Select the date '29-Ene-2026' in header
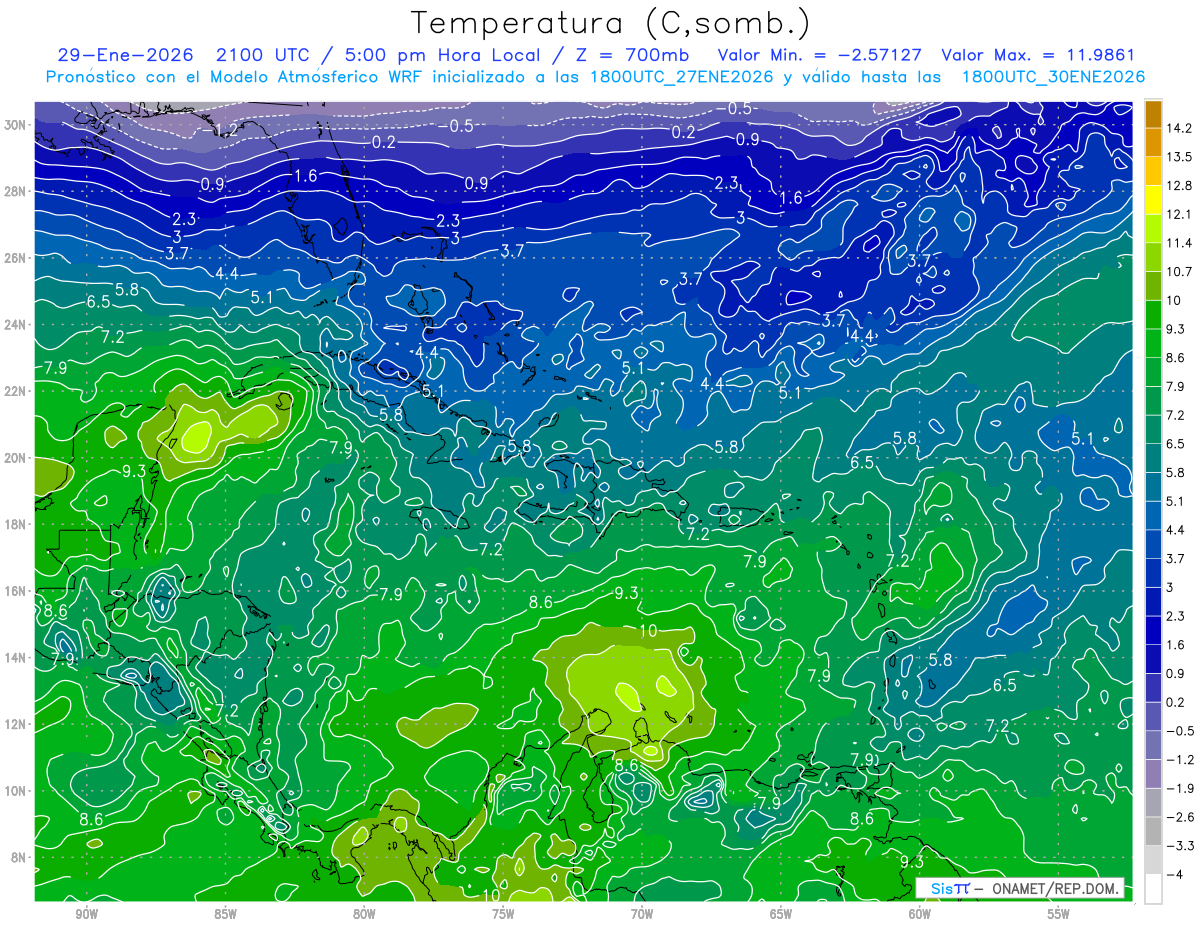This screenshot has width=1200, height=927. [127, 56]
